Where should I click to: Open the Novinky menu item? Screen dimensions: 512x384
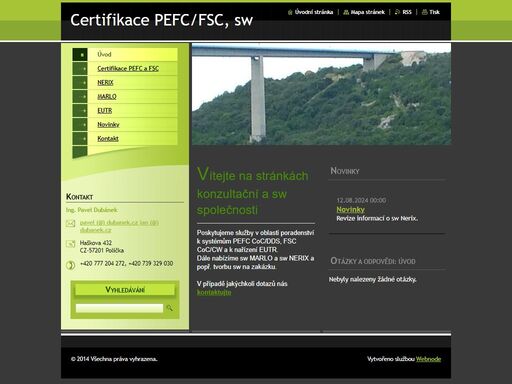pos(108,124)
